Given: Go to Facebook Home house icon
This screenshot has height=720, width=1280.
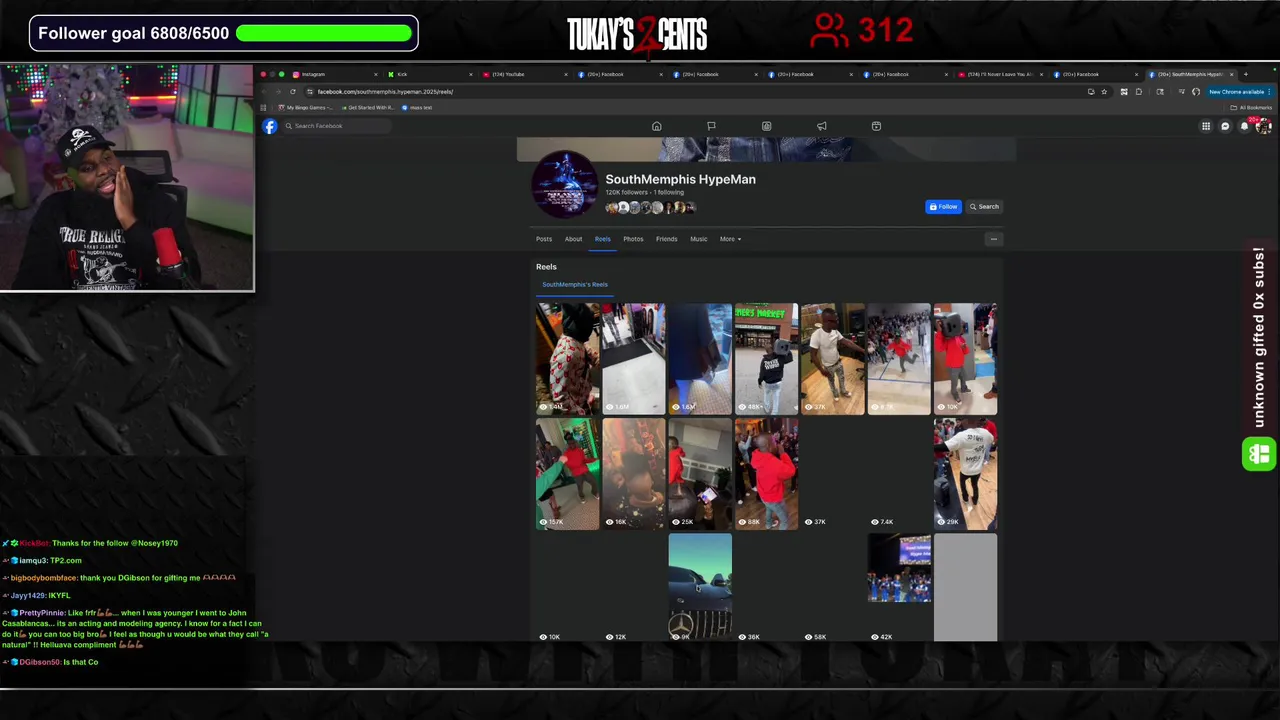Looking at the screenshot, I should point(657,126).
